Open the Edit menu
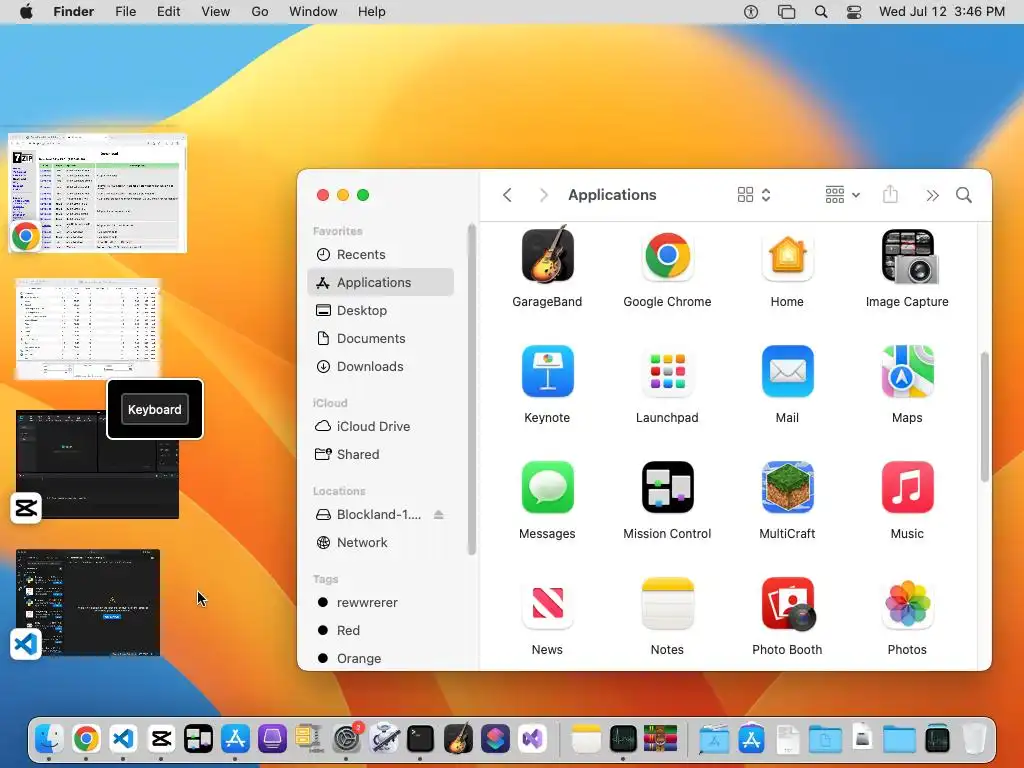 pyautogui.click(x=168, y=12)
